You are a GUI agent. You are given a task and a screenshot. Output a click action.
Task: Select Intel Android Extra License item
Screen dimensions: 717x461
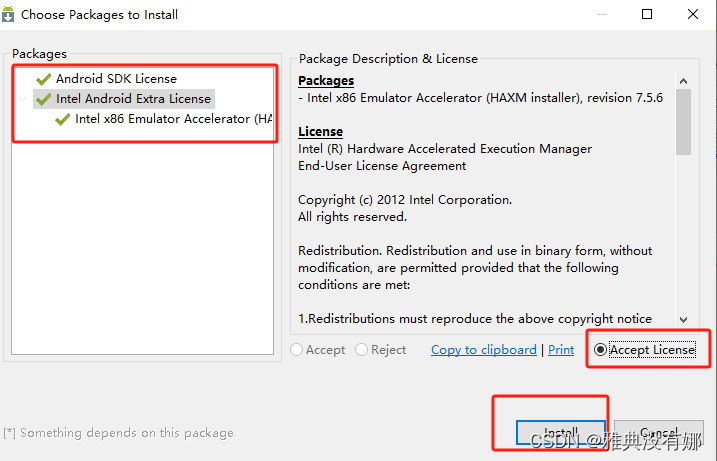(x=133, y=99)
